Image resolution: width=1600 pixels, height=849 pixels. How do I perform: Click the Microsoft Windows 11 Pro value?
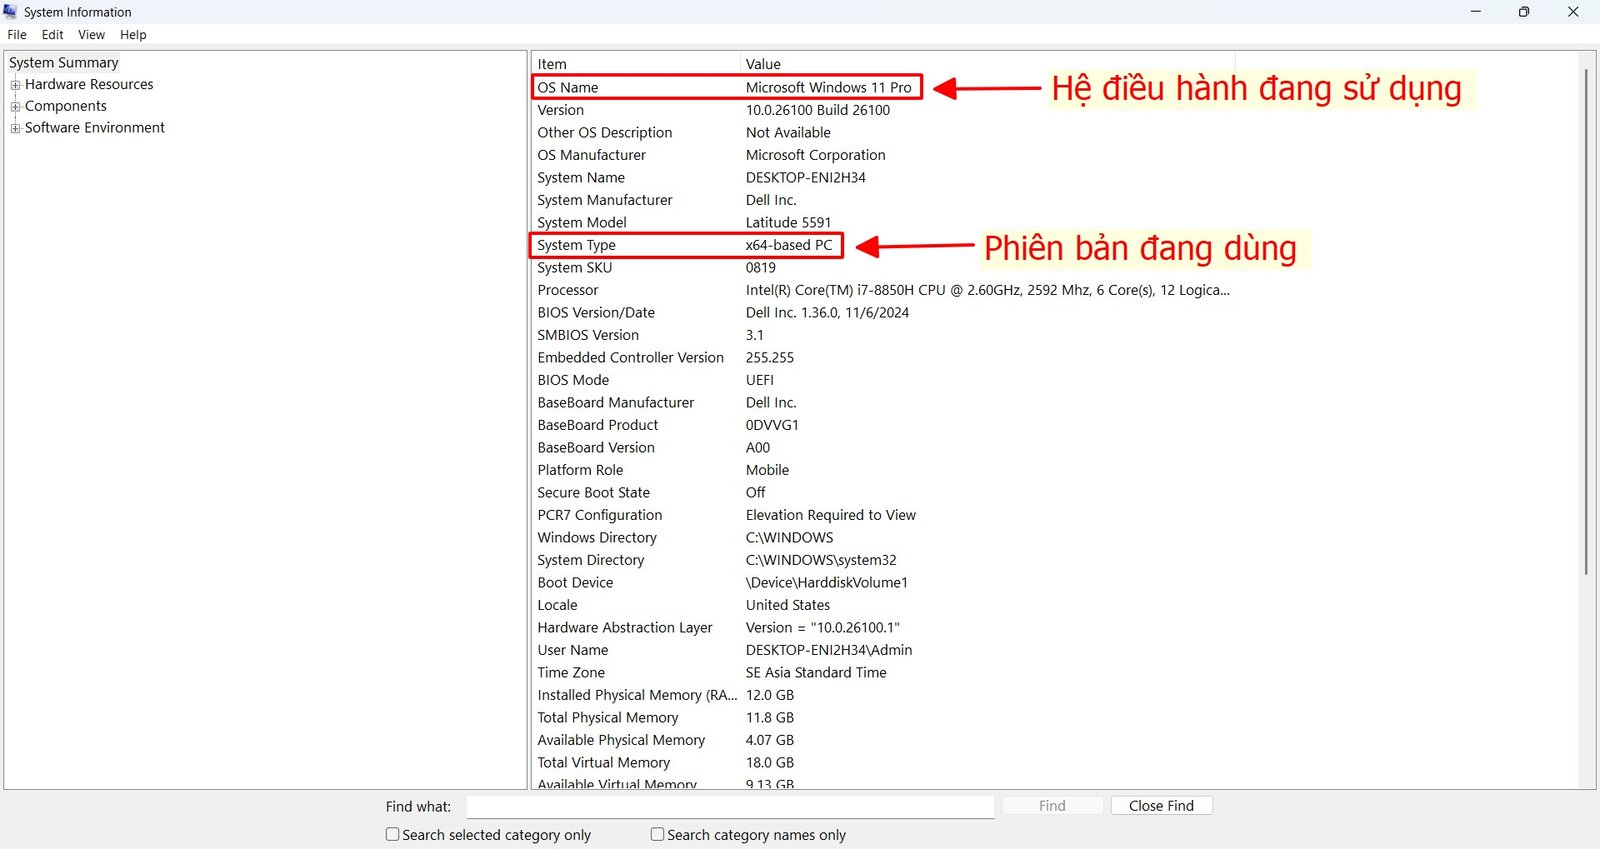coord(828,87)
